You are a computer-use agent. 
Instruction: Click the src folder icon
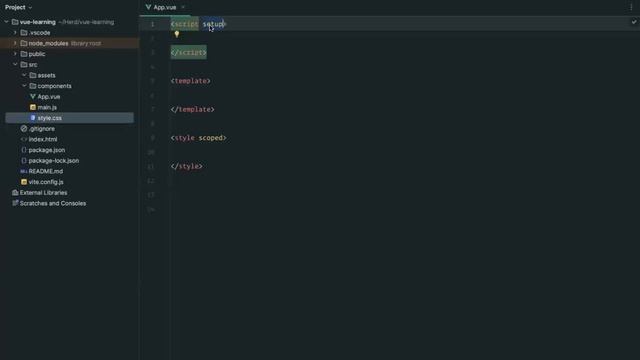[x=24, y=64]
